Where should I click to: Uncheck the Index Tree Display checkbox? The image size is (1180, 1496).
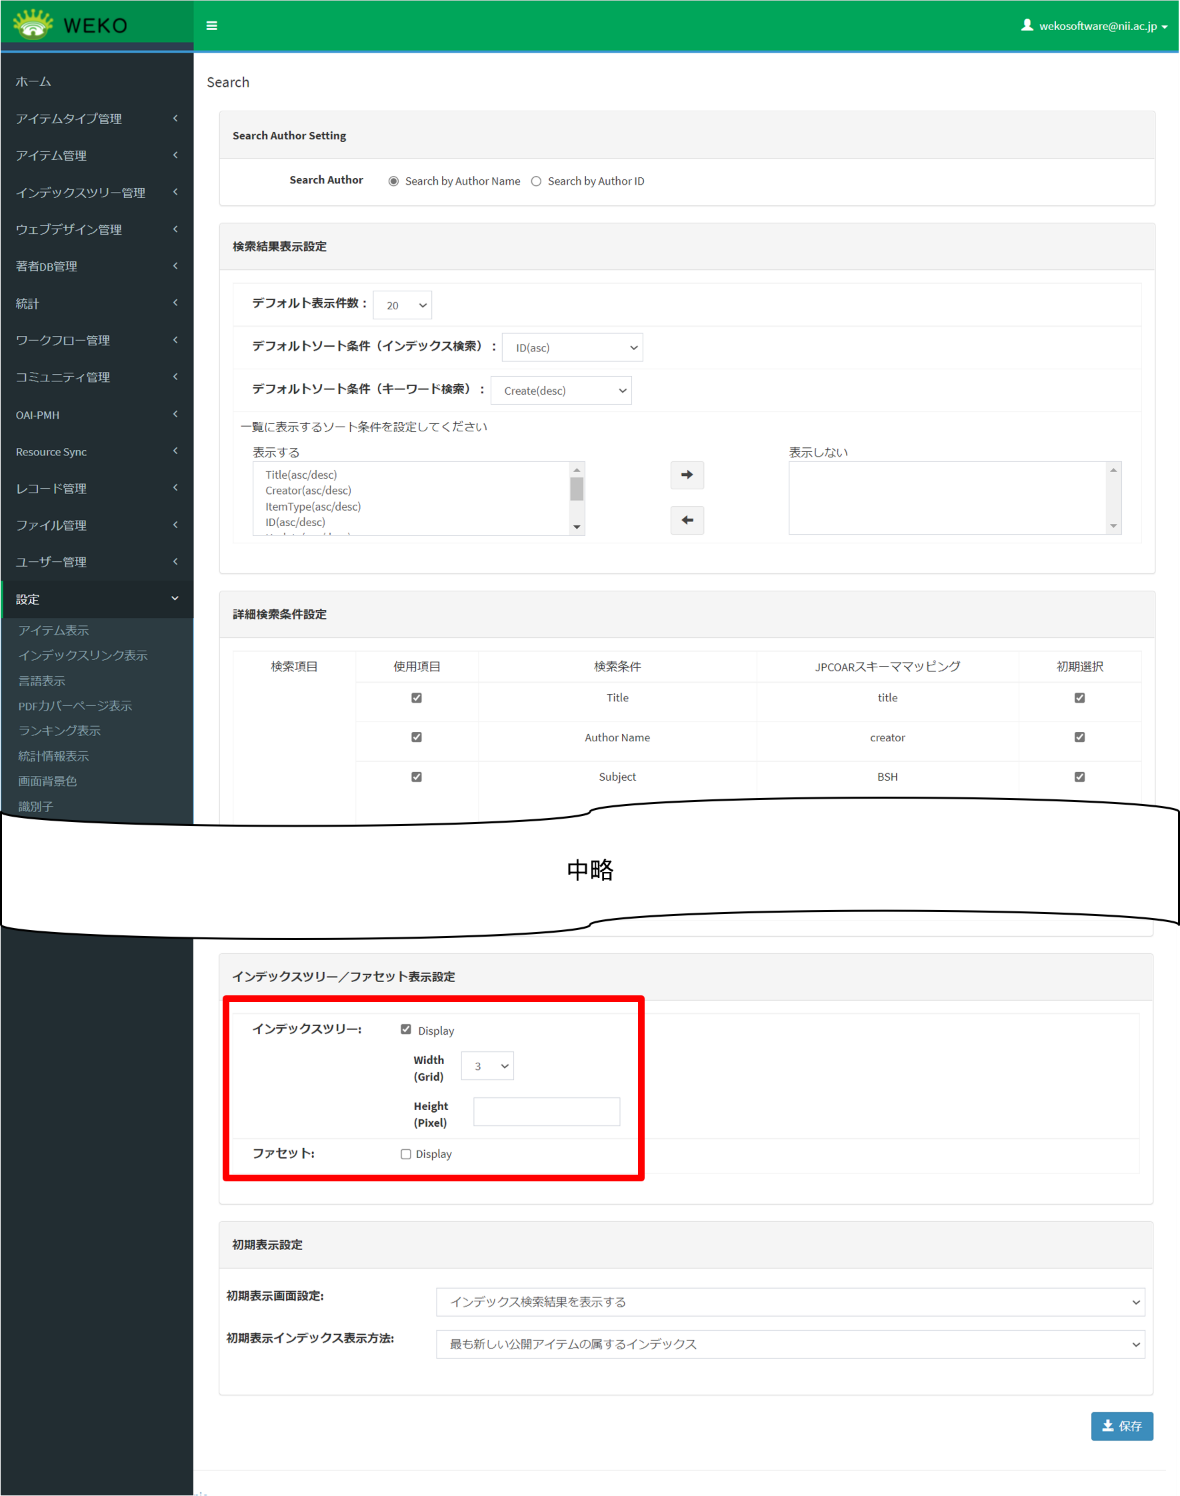(406, 1029)
